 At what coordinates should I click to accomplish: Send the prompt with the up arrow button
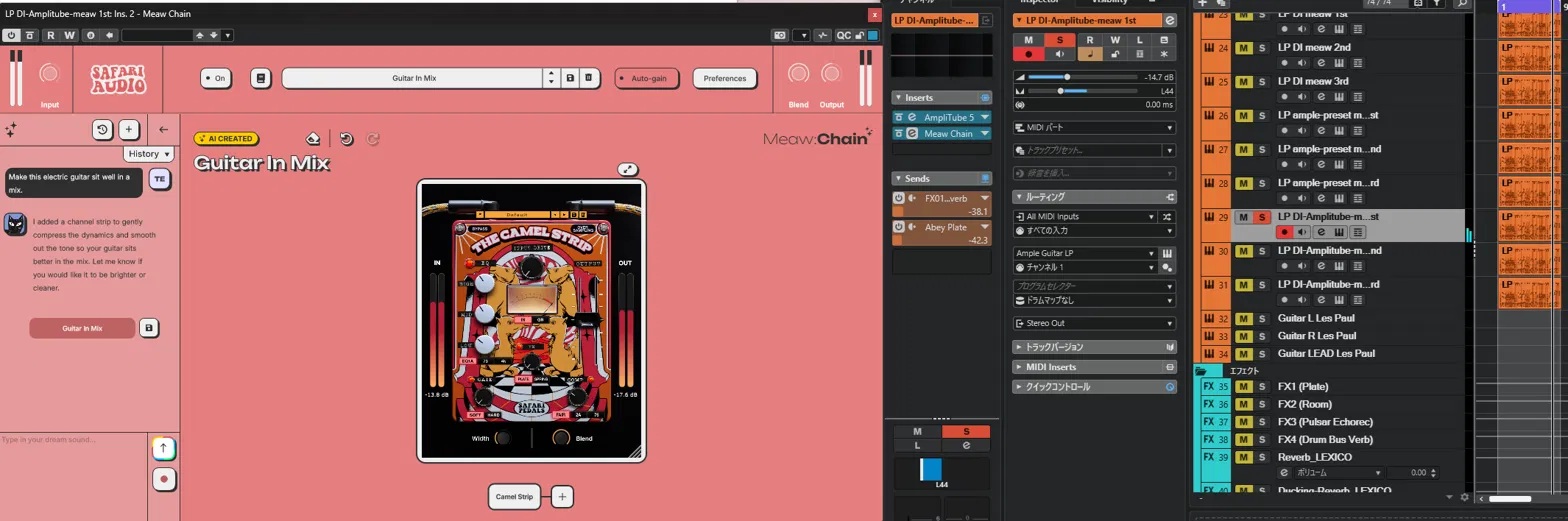(164, 449)
